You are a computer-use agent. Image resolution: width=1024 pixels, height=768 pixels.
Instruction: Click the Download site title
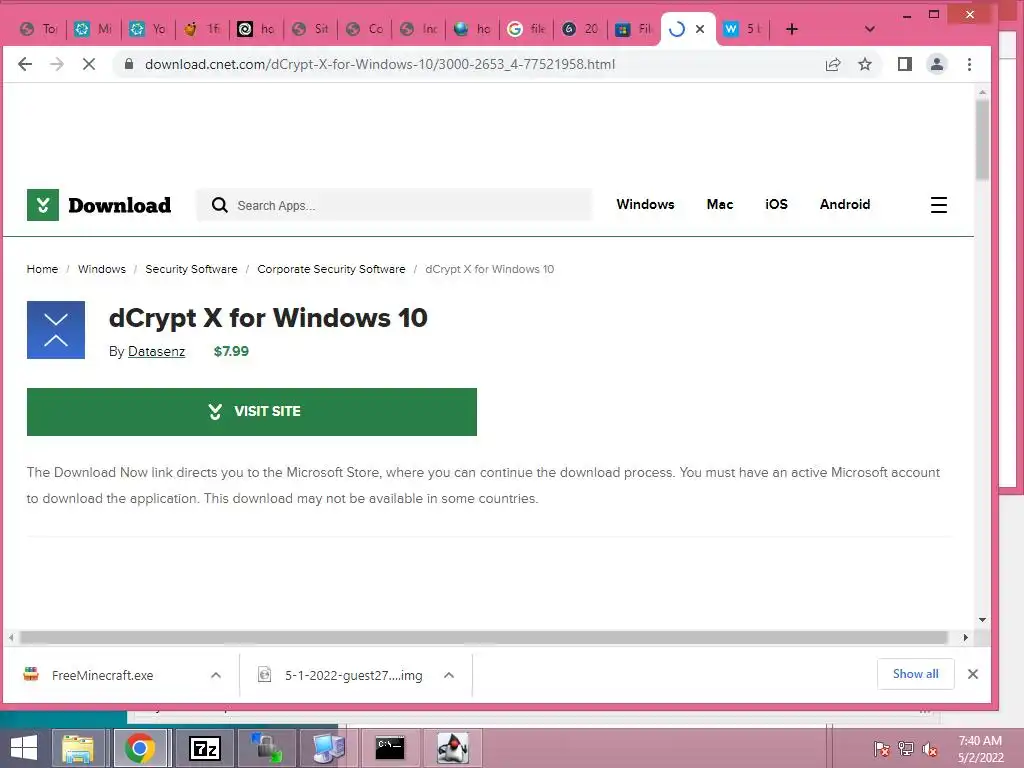tap(120, 206)
